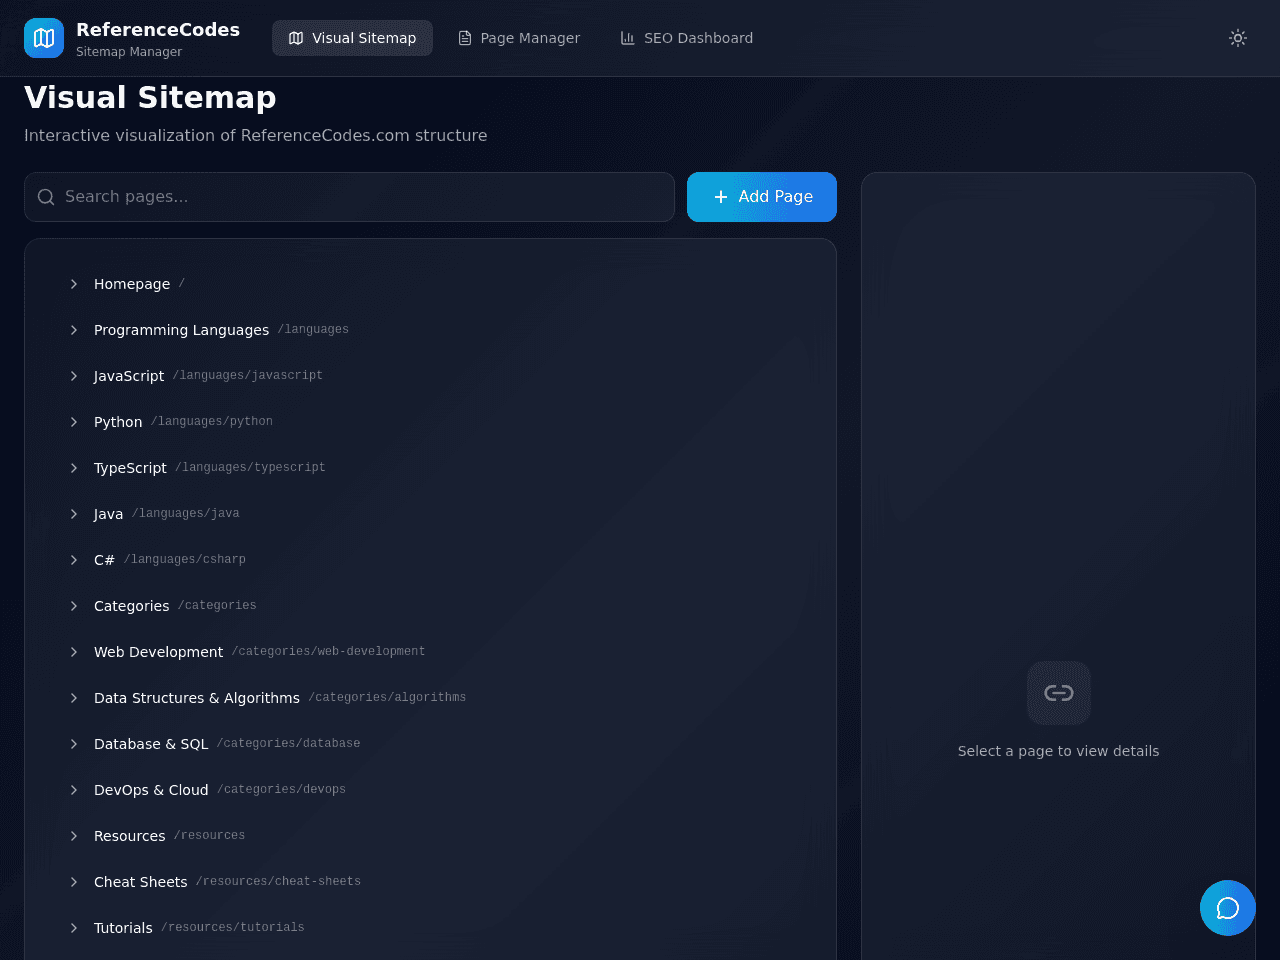Viewport: 1280px width, 960px height.
Task: Click the ReferenceCodes map logo icon
Action: [44, 38]
